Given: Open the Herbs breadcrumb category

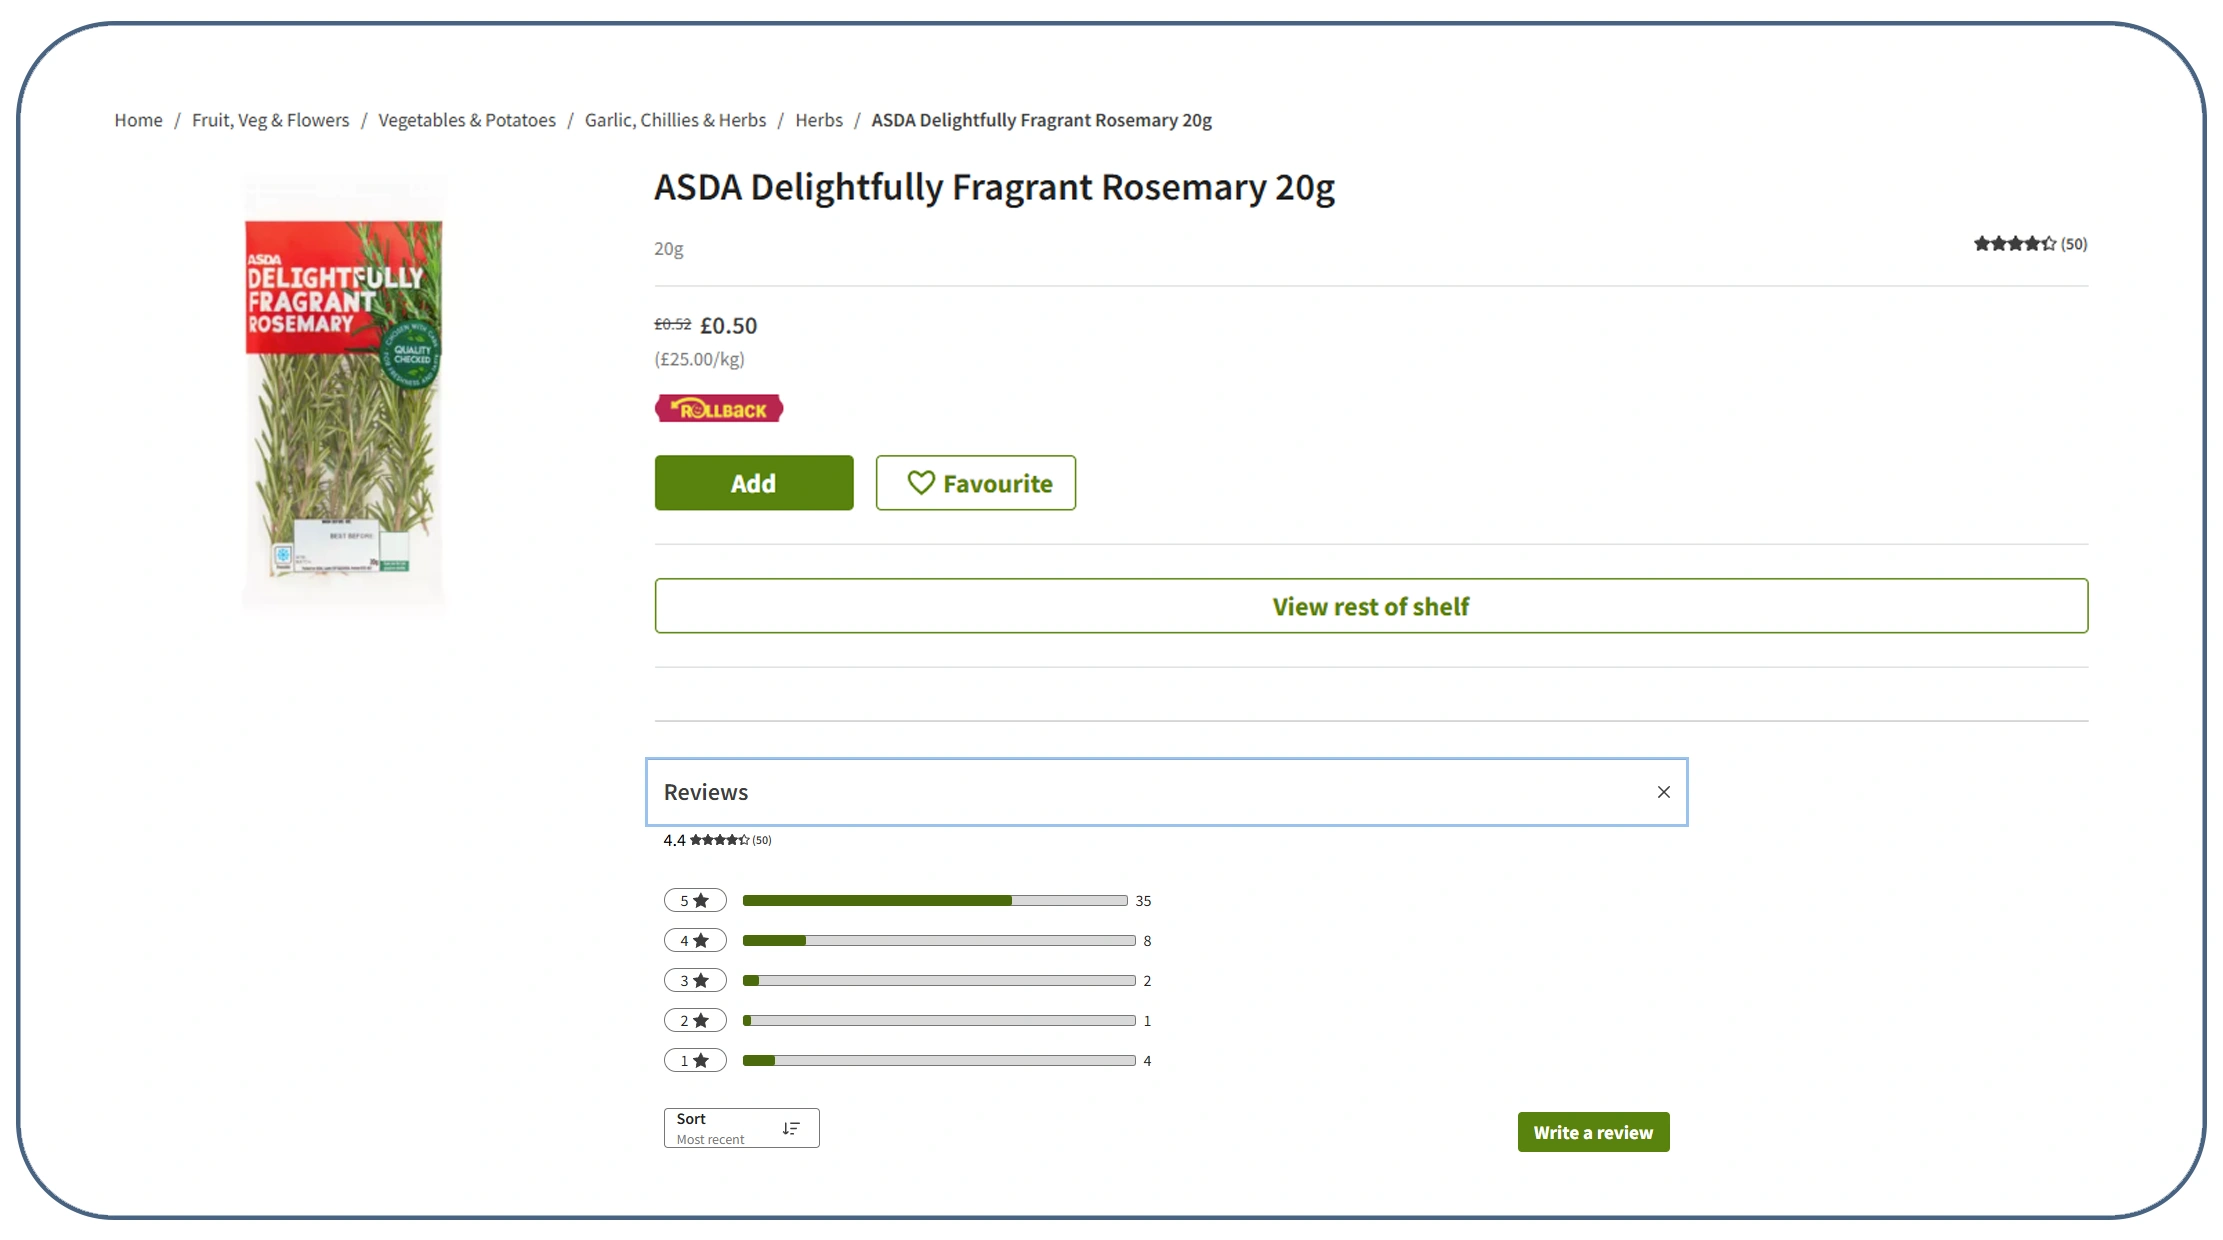Looking at the screenshot, I should click(x=818, y=120).
